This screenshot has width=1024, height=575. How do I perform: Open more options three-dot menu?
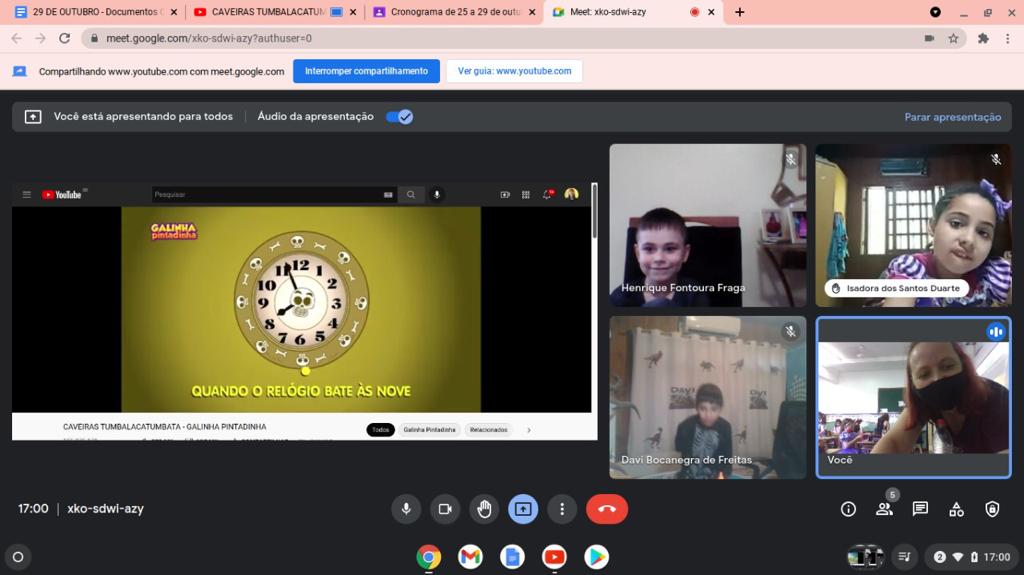(562, 509)
